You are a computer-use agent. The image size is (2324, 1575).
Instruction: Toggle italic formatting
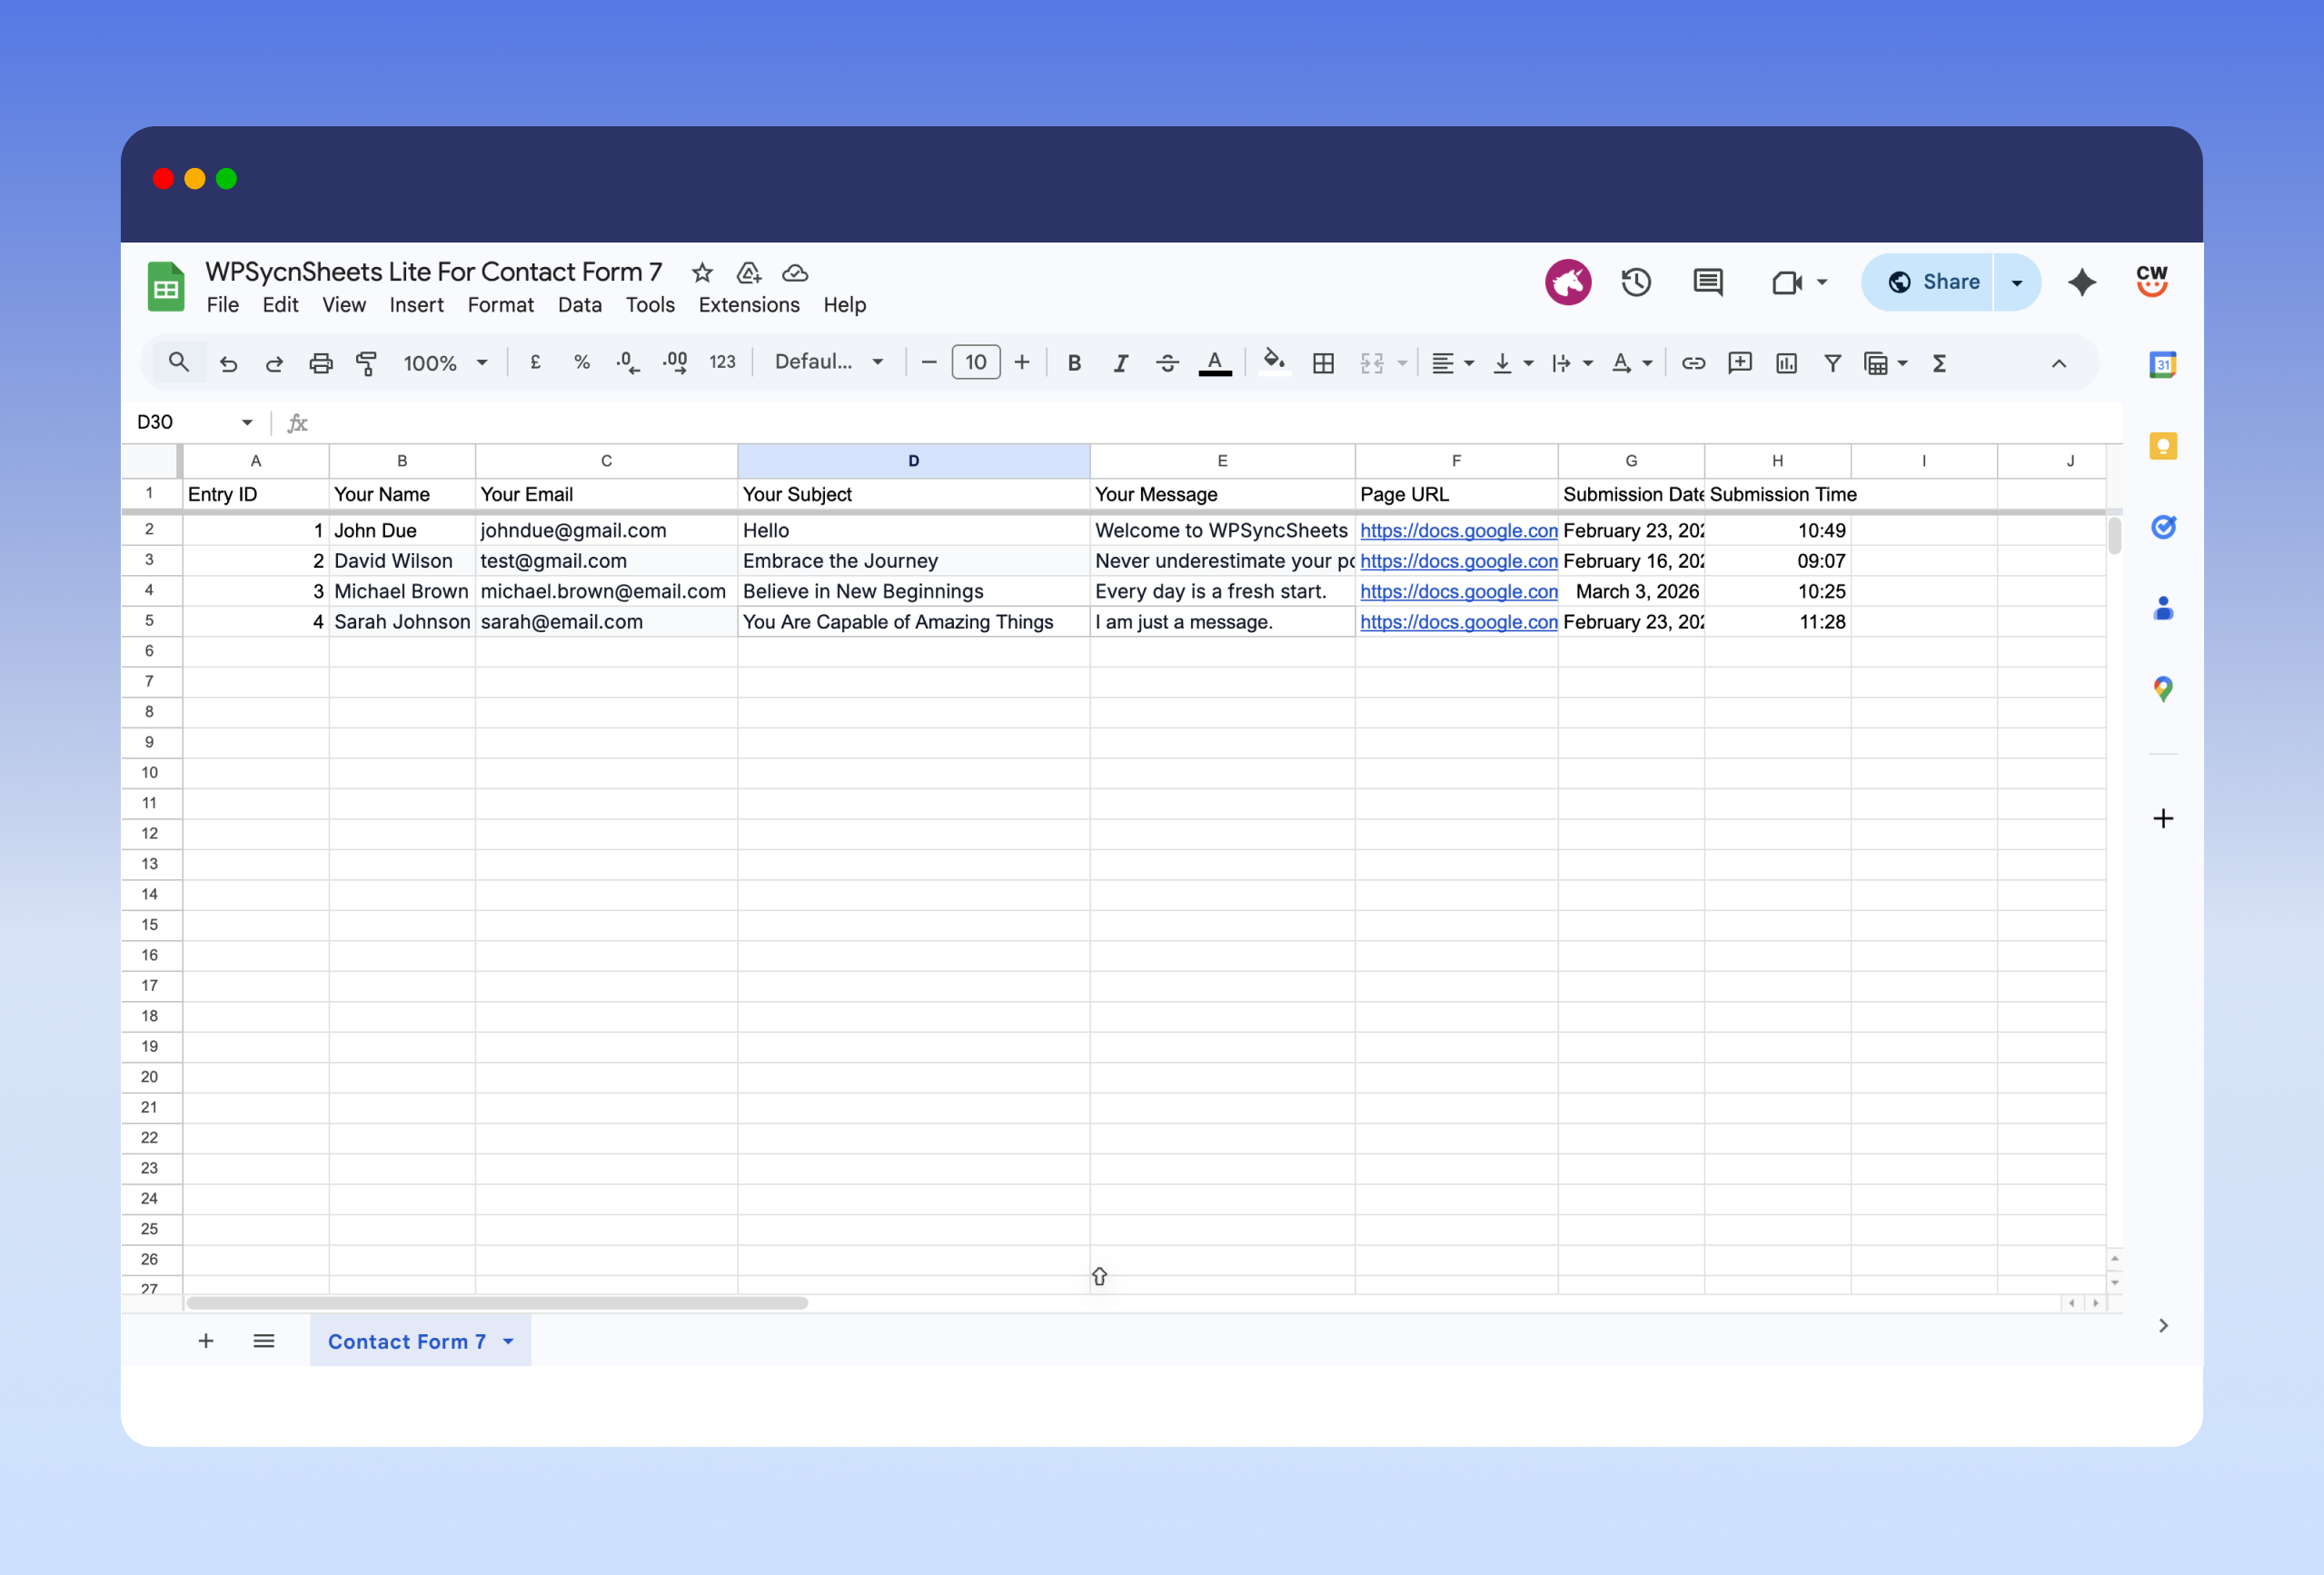tap(1121, 363)
